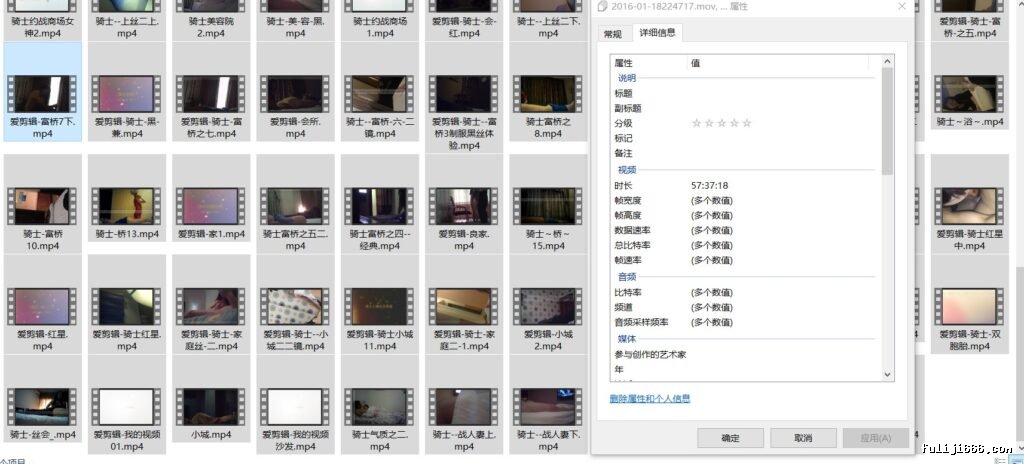Viewport: 1024px width, 464px height.
Task: Select the 帧速率 property row
Action: pyautogui.click(x=746, y=260)
